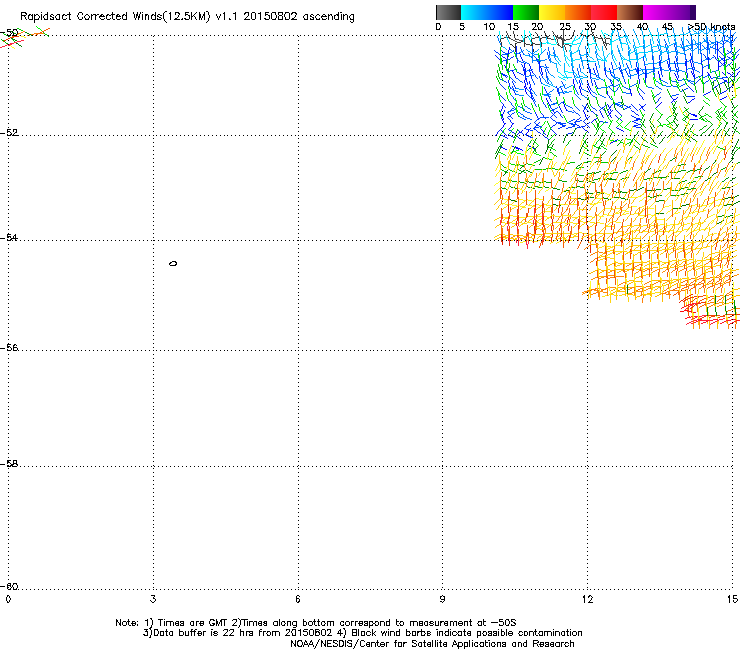Click the red wind barbs cluster at far right edge
The width and height of the screenshot is (740, 650).
pyautogui.click(x=710, y=312)
